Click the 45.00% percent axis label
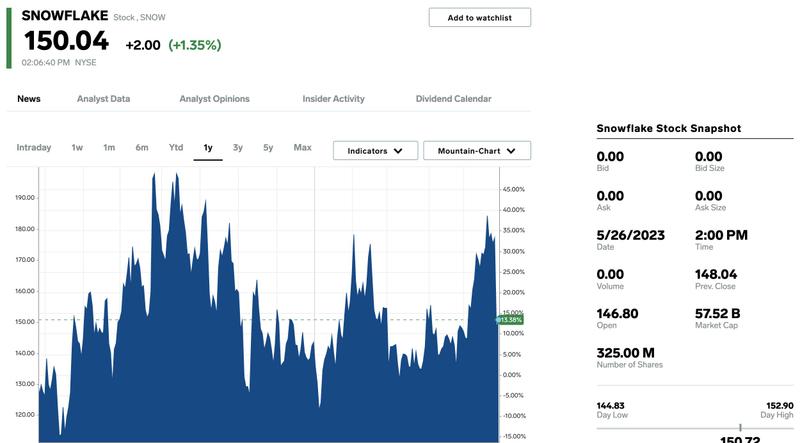This screenshot has height=443, width=800. 514,189
